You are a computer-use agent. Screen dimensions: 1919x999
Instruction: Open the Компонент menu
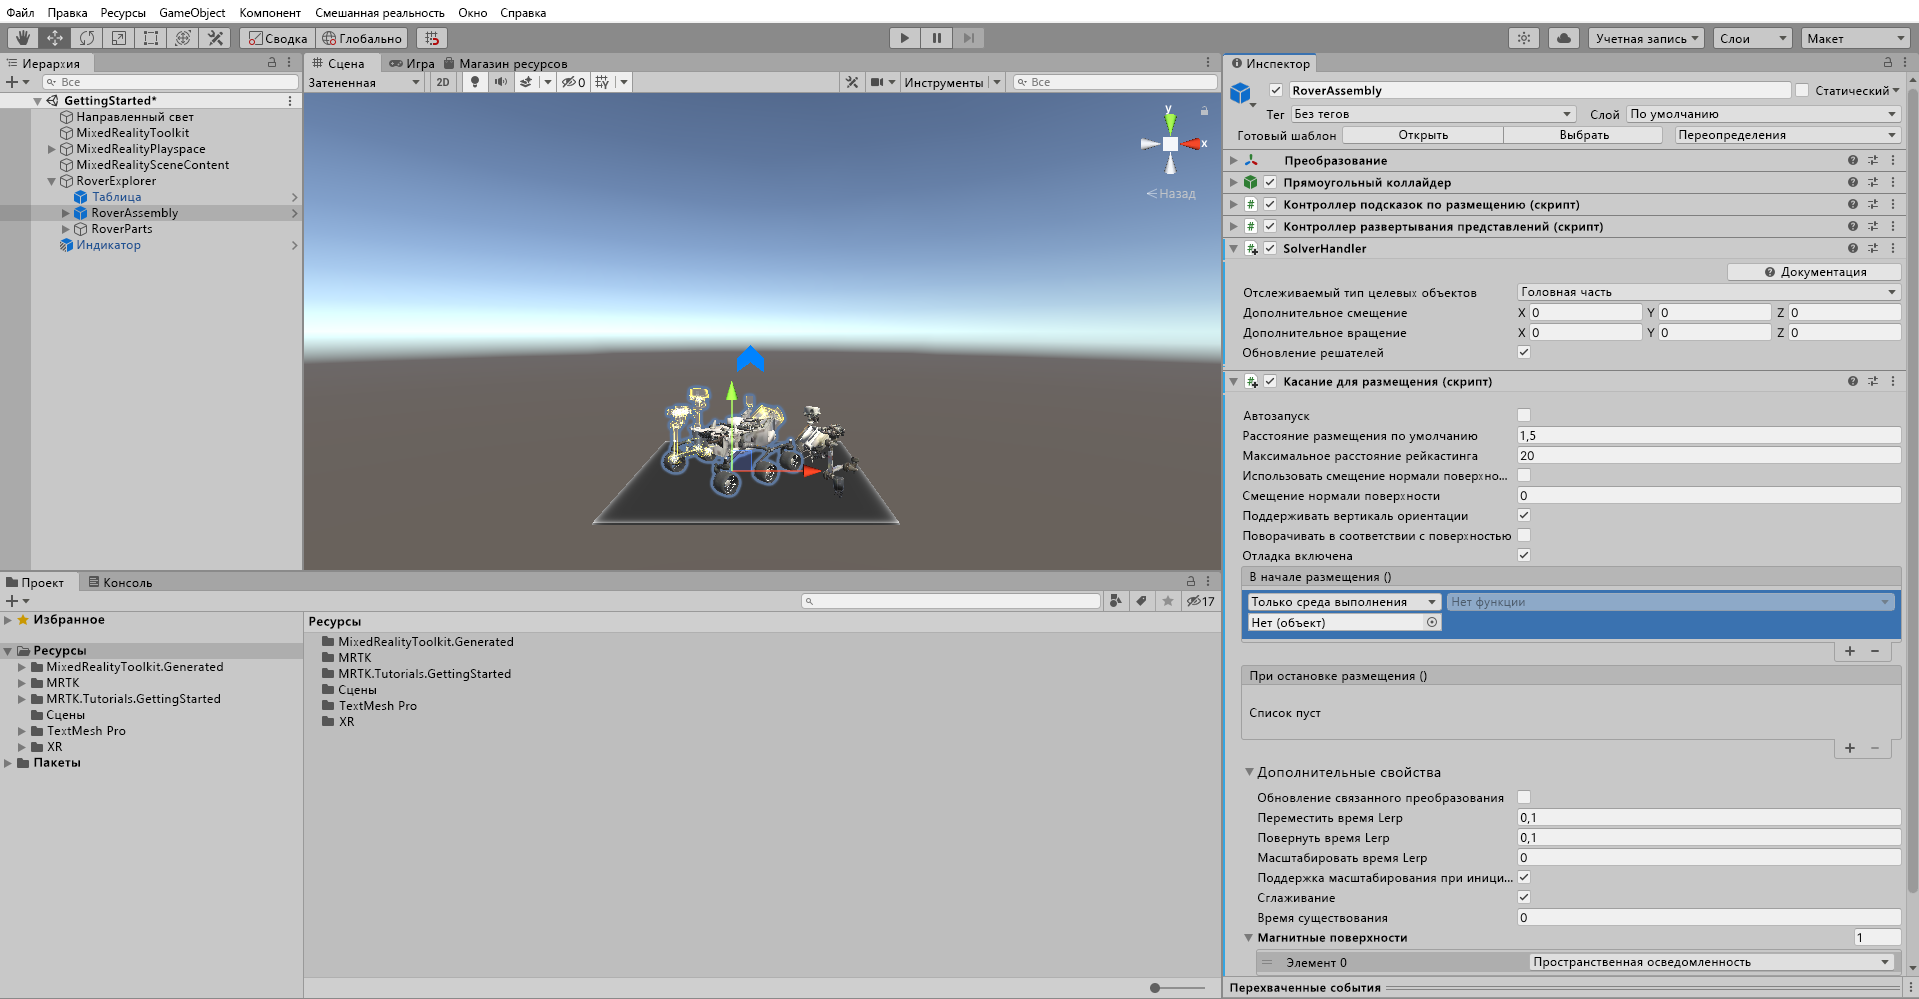[270, 13]
